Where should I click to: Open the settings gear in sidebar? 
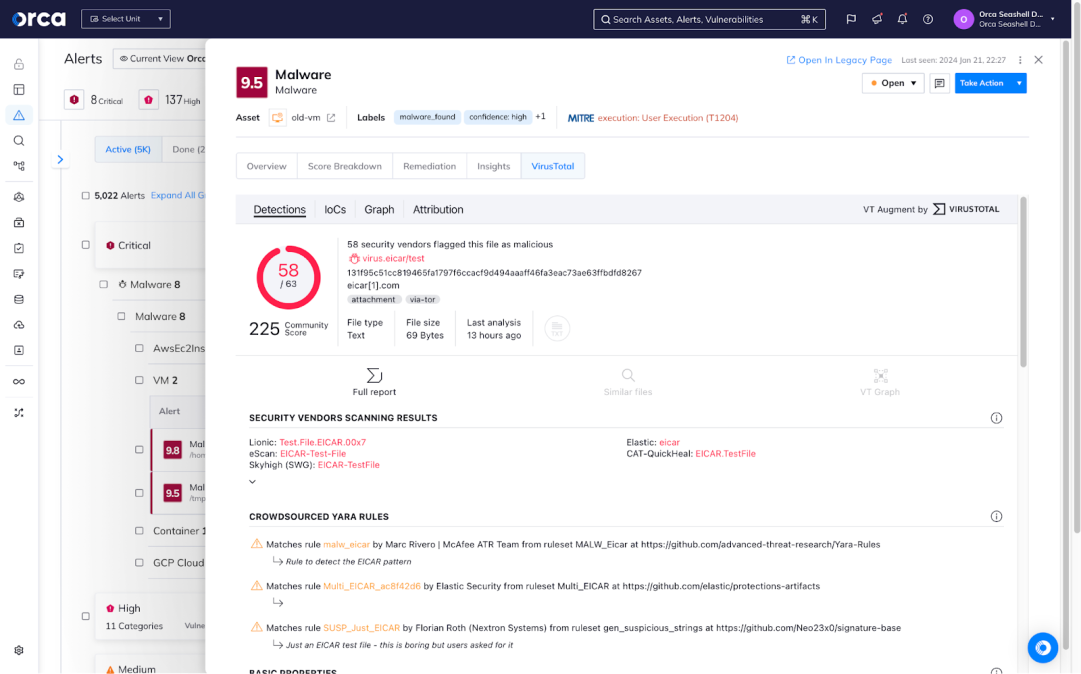19,650
